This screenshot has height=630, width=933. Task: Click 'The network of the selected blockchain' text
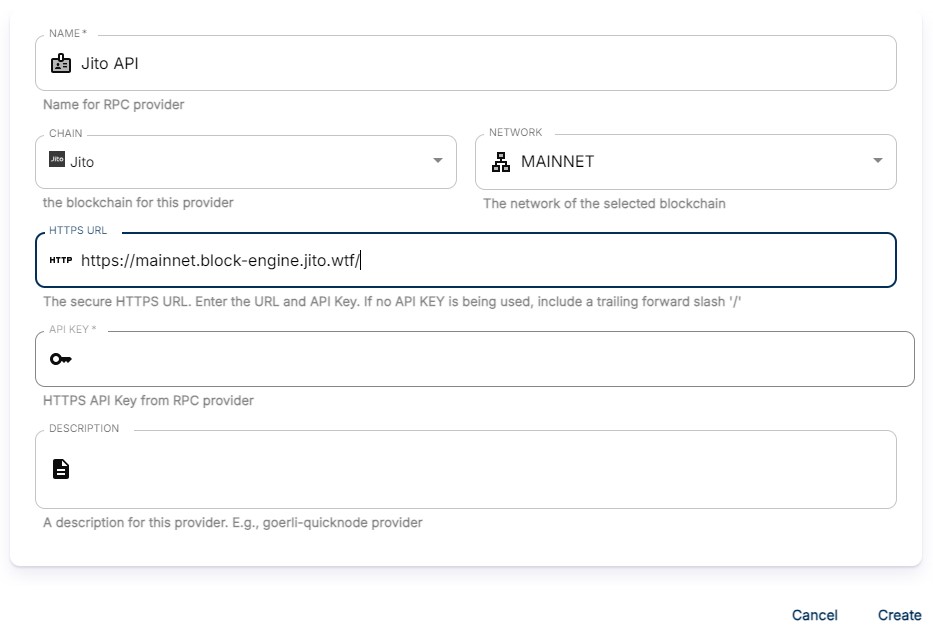pos(604,203)
